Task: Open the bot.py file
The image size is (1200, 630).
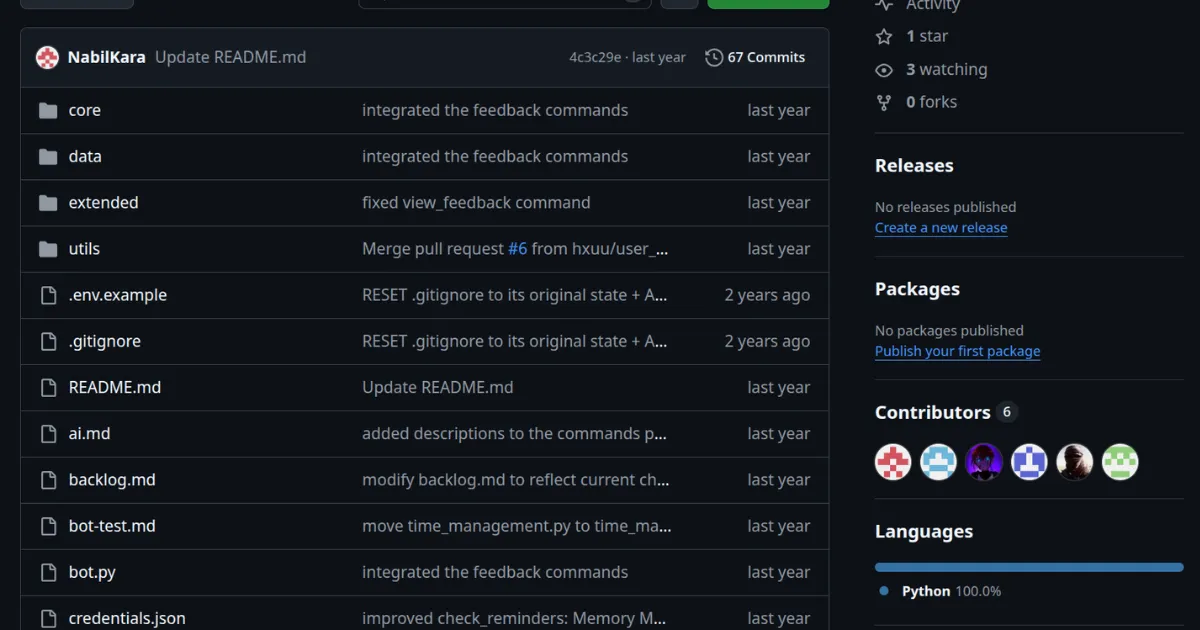Action: point(92,572)
